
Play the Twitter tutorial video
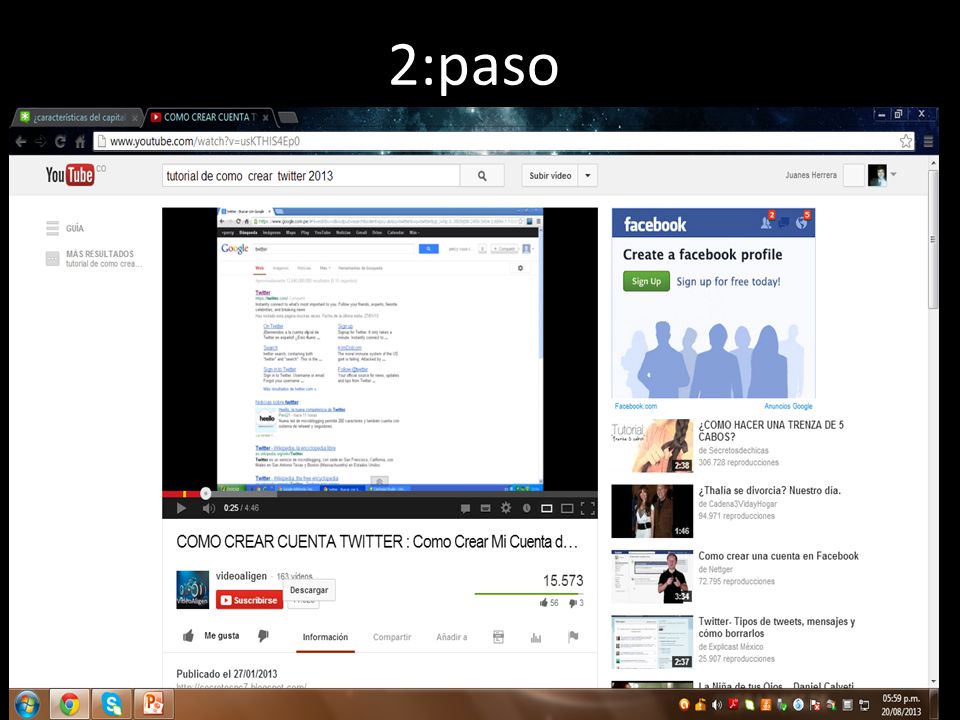(181, 508)
